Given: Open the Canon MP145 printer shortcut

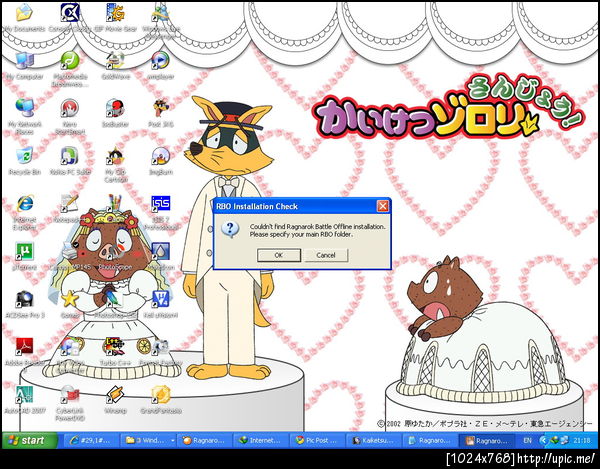Looking at the screenshot, I should point(70,256).
